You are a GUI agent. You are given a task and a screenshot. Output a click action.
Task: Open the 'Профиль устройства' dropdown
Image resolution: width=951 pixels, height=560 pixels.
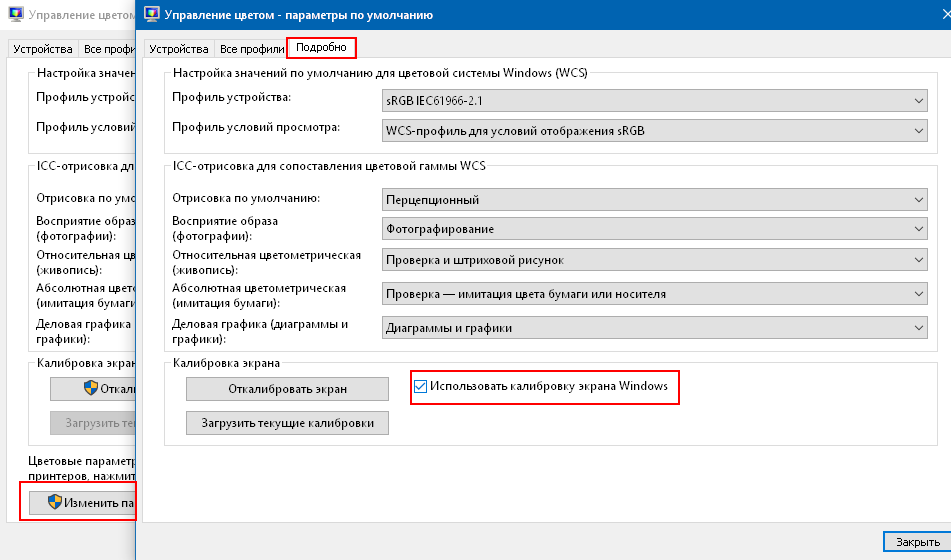point(655,101)
